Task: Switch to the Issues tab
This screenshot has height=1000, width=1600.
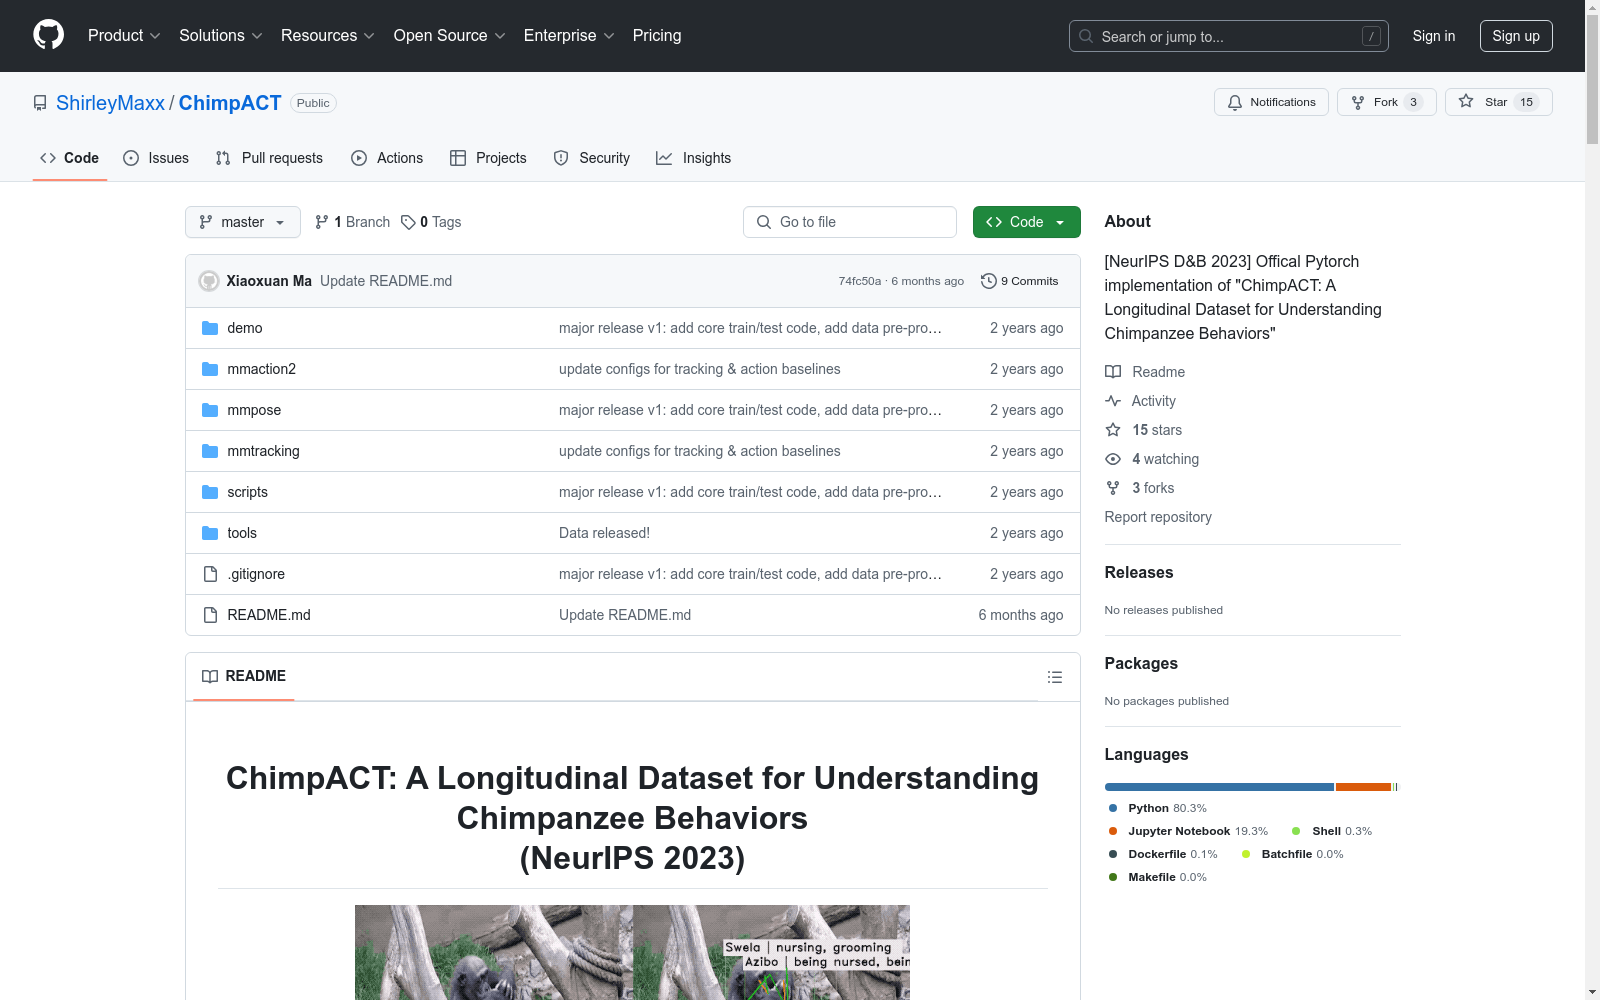Action: [156, 158]
